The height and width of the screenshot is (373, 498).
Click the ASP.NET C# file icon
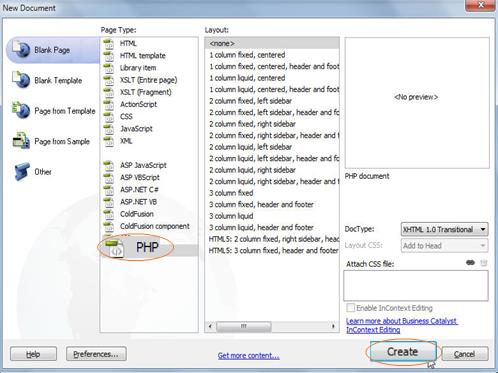[109, 190]
